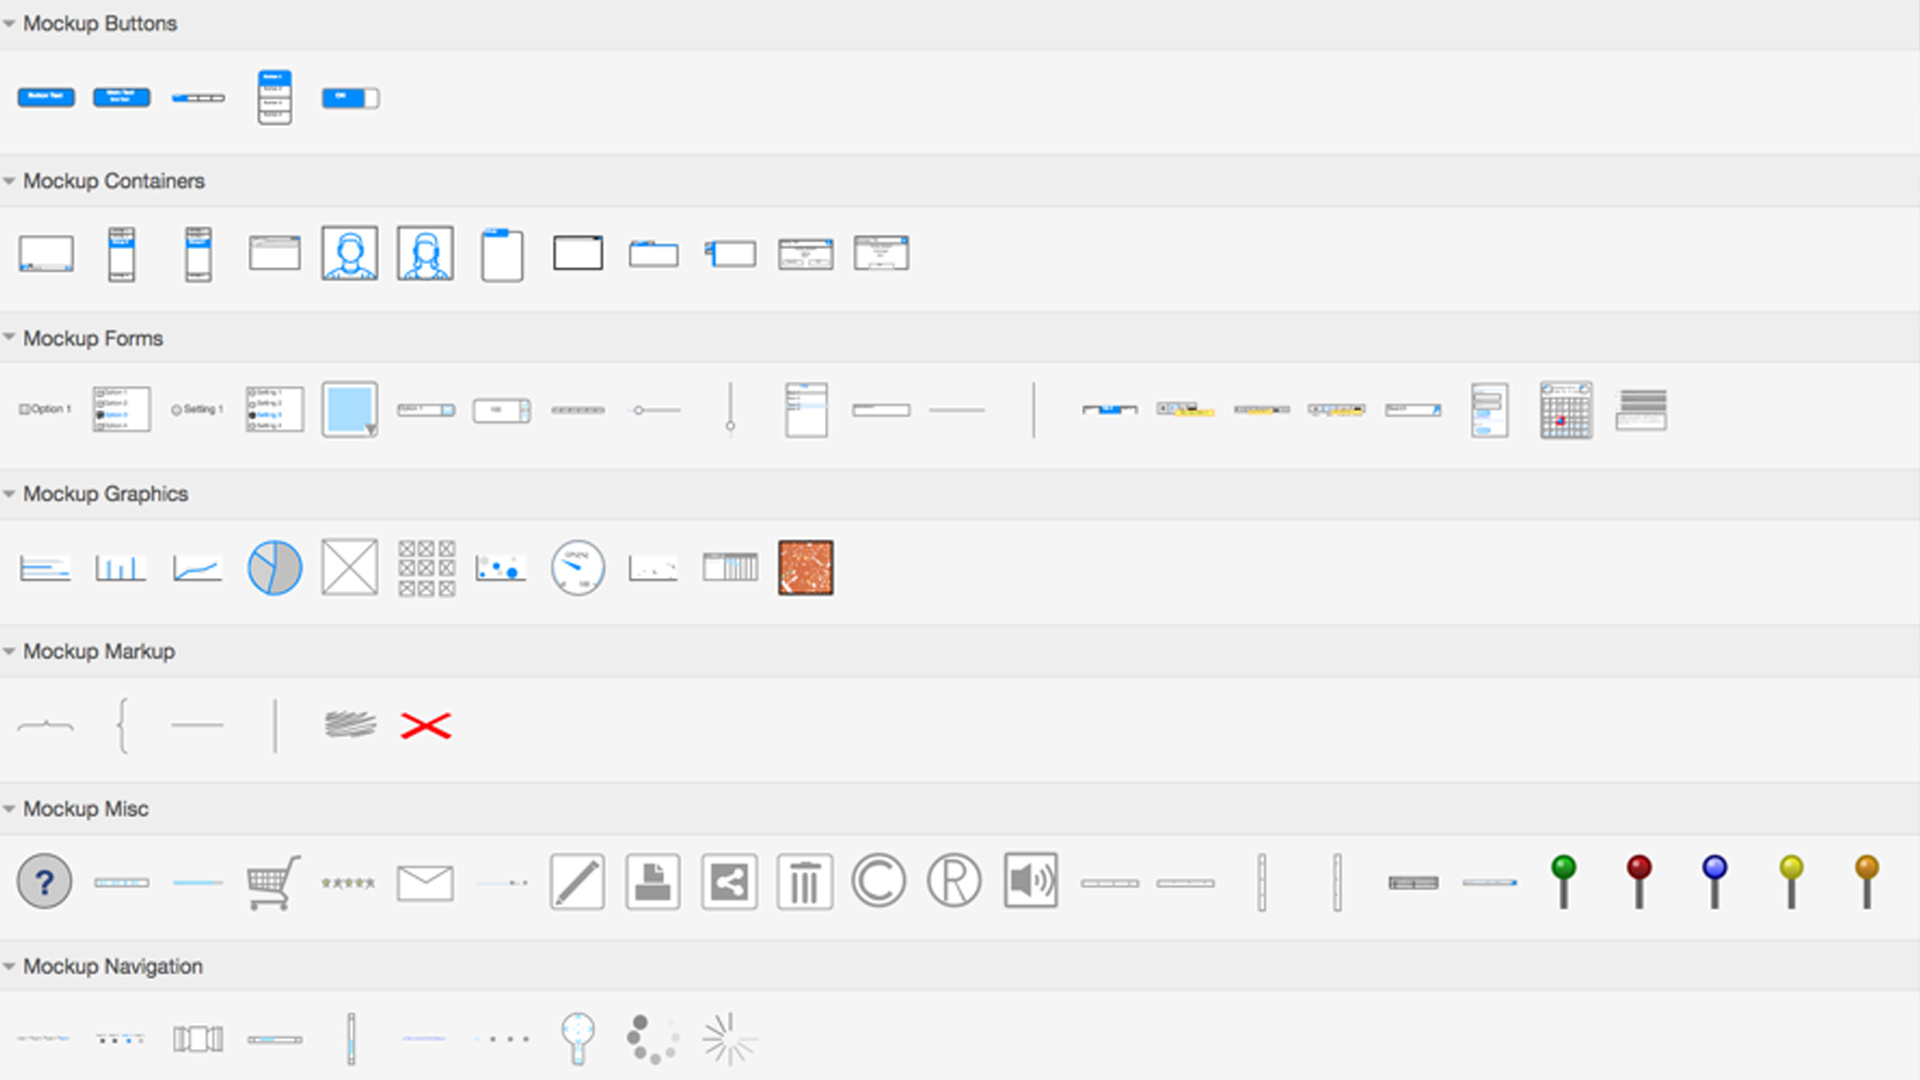Image resolution: width=1920 pixels, height=1080 pixels.
Task: Collapse the Mockup Buttons section
Action: 10,23
